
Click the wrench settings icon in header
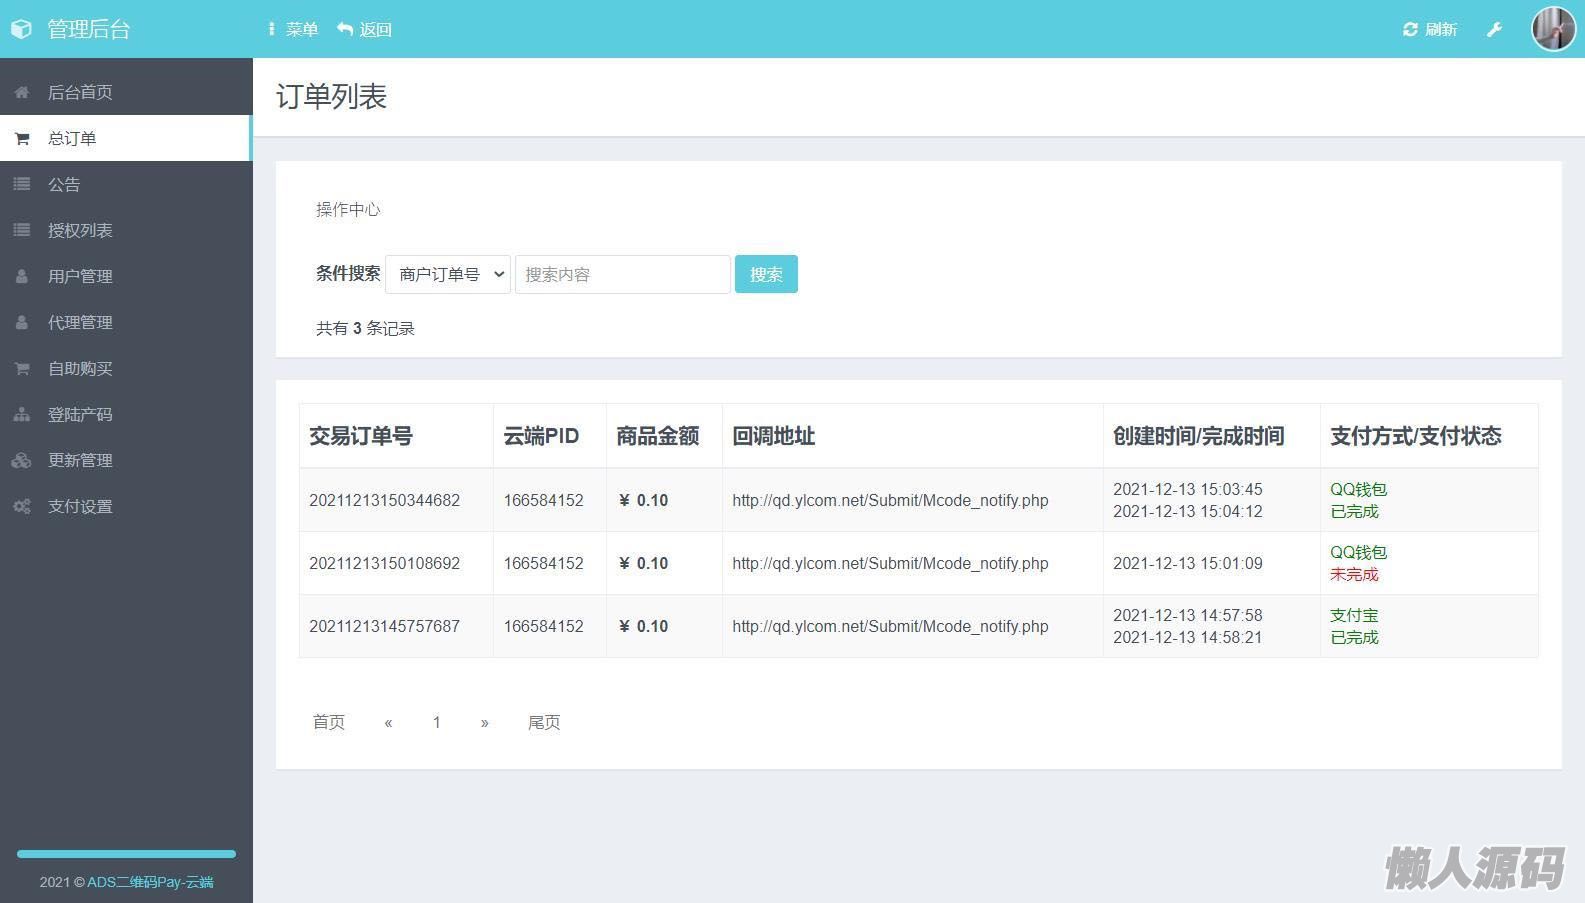coord(1494,30)
